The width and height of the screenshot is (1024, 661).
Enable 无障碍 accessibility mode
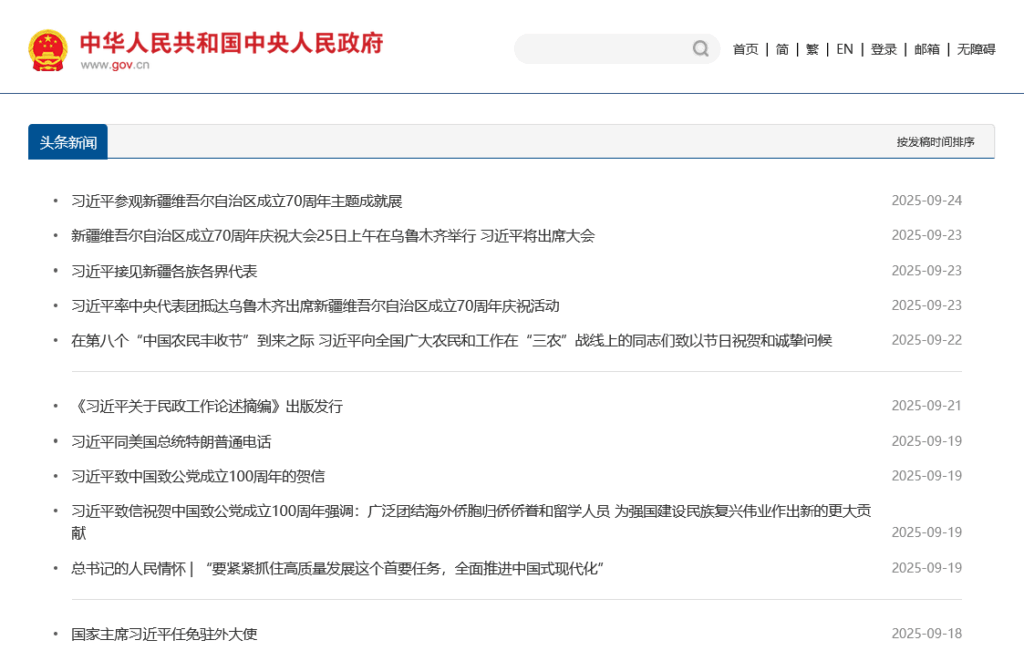click(975, 49)
